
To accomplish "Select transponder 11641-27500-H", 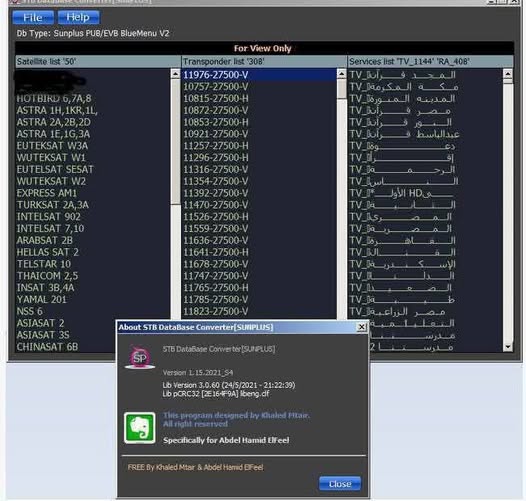I will tap(259, 252).
